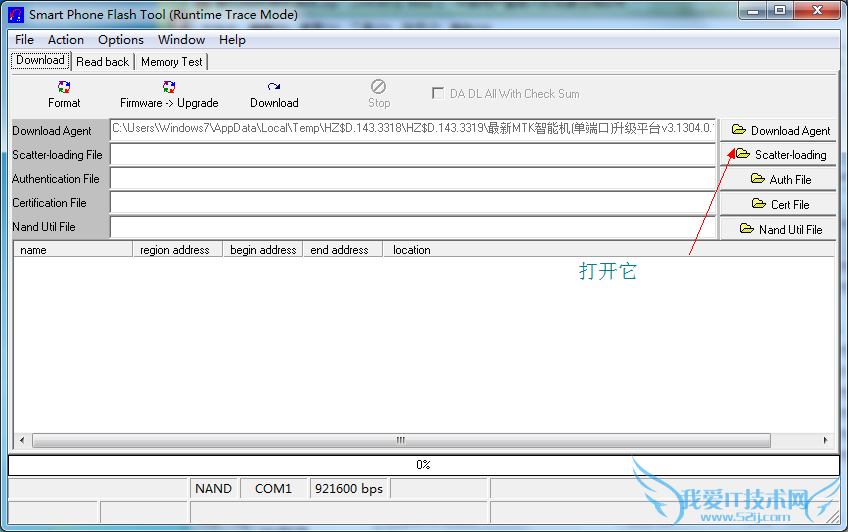The width and height of the screenshot is (848, 532).
Task: Open the Window menu
Action: point(181,39)
